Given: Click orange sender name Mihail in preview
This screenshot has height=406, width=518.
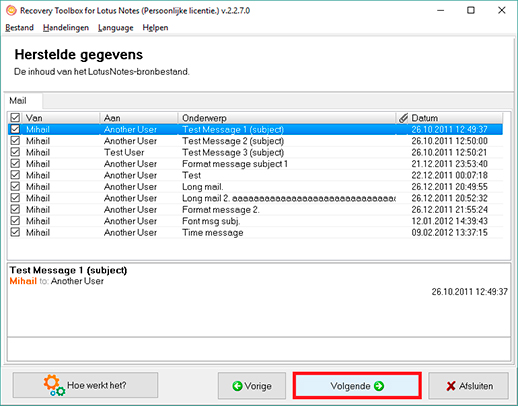Looking at the screenshot, I should 23,281.
